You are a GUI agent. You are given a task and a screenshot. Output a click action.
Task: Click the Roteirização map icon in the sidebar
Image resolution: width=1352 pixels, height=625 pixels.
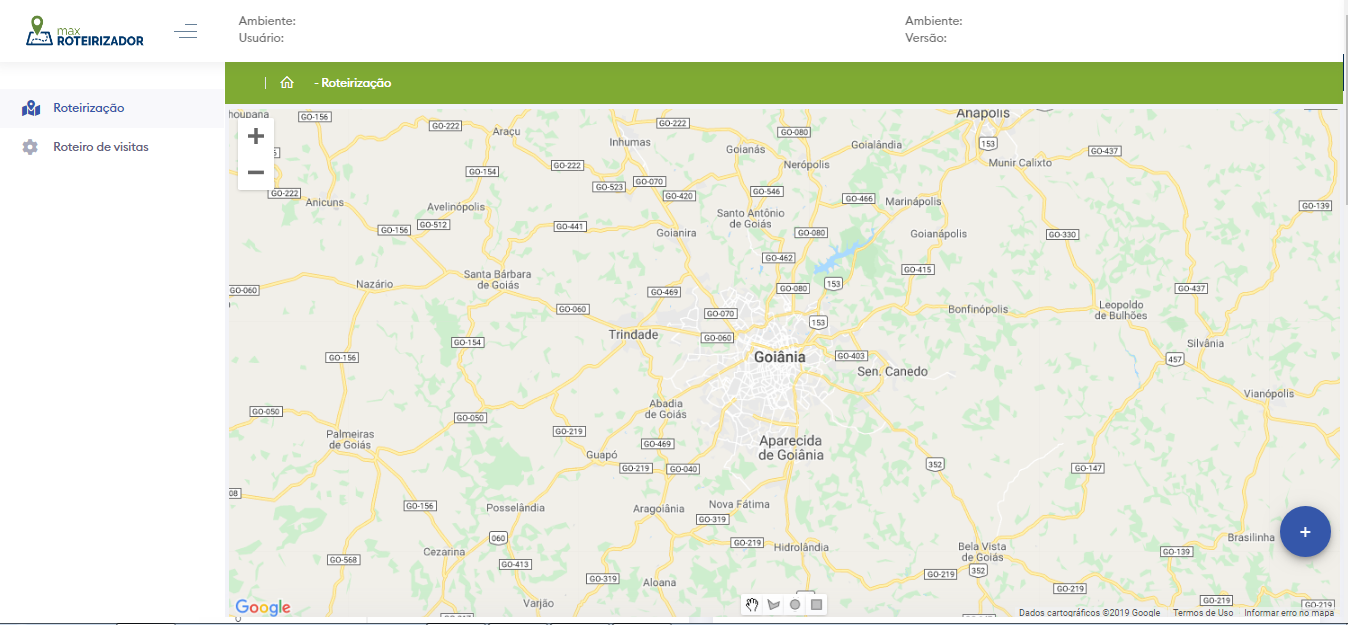coord(31,108)
